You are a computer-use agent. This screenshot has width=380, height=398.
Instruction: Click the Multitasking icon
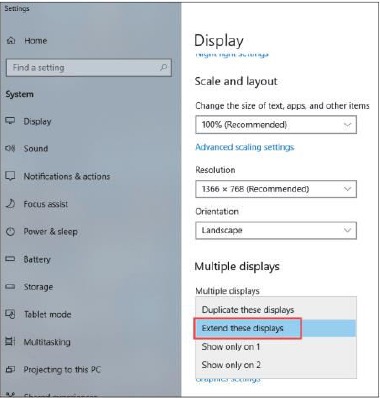tap(10, 342)
